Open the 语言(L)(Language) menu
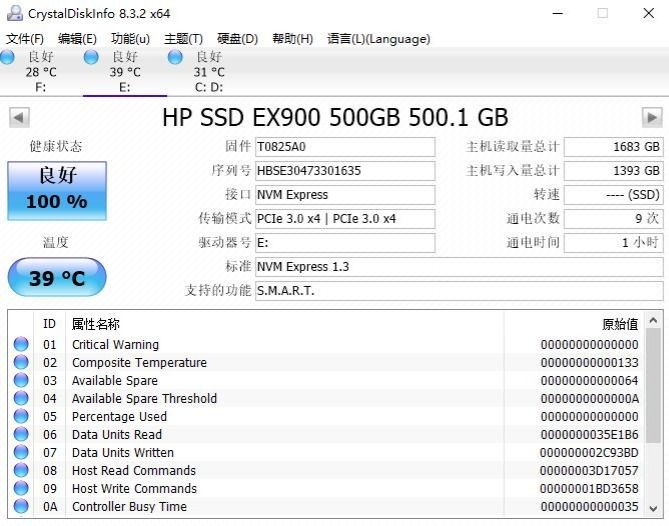 tap(378, 39)
